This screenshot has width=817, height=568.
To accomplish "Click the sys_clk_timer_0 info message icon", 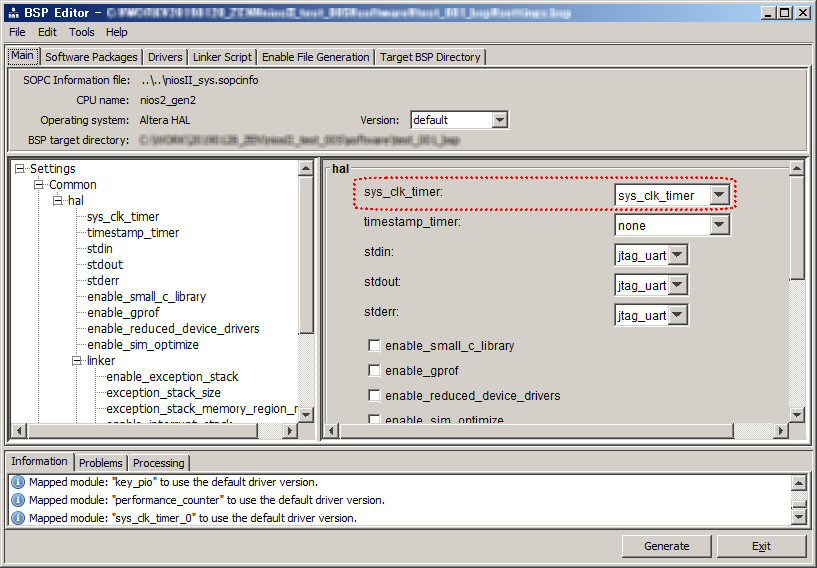I will coord(18,518).
